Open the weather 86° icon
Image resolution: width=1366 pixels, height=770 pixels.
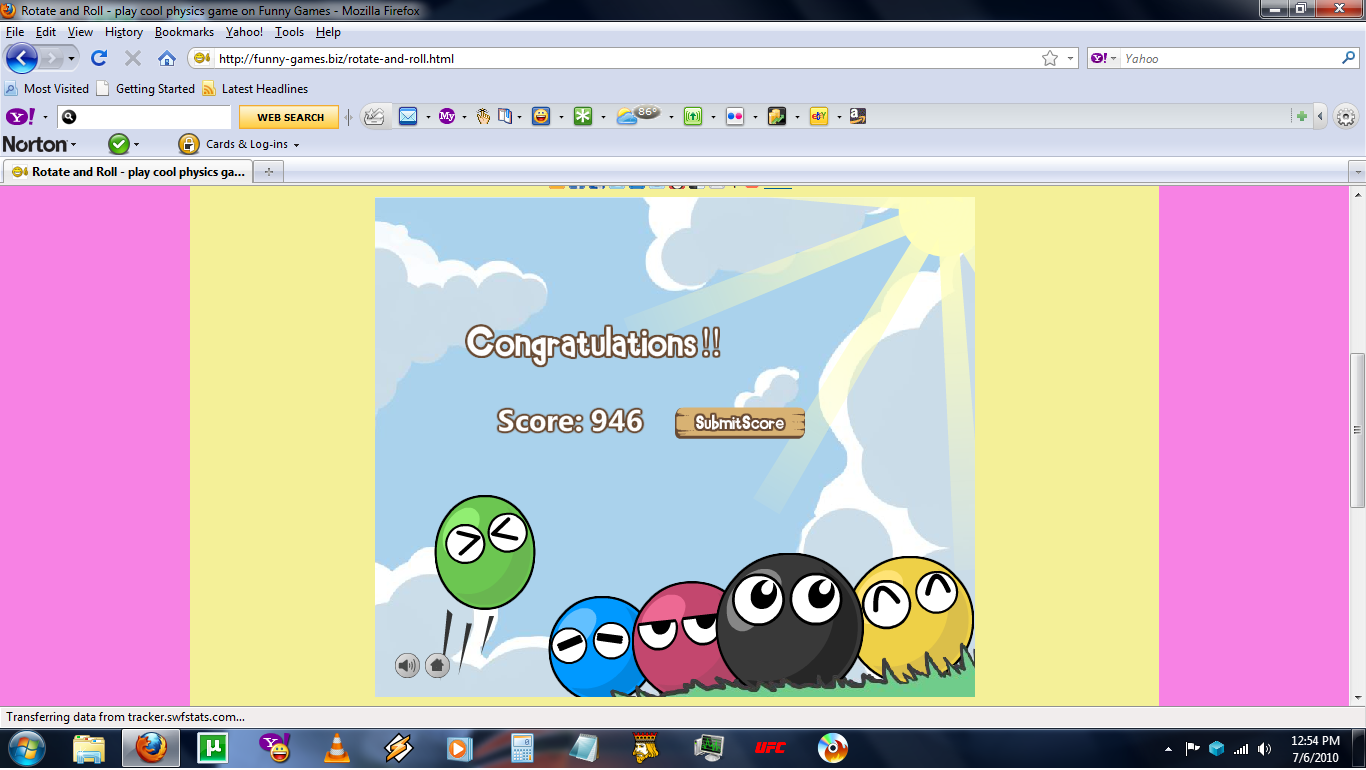tap(638, 116)
